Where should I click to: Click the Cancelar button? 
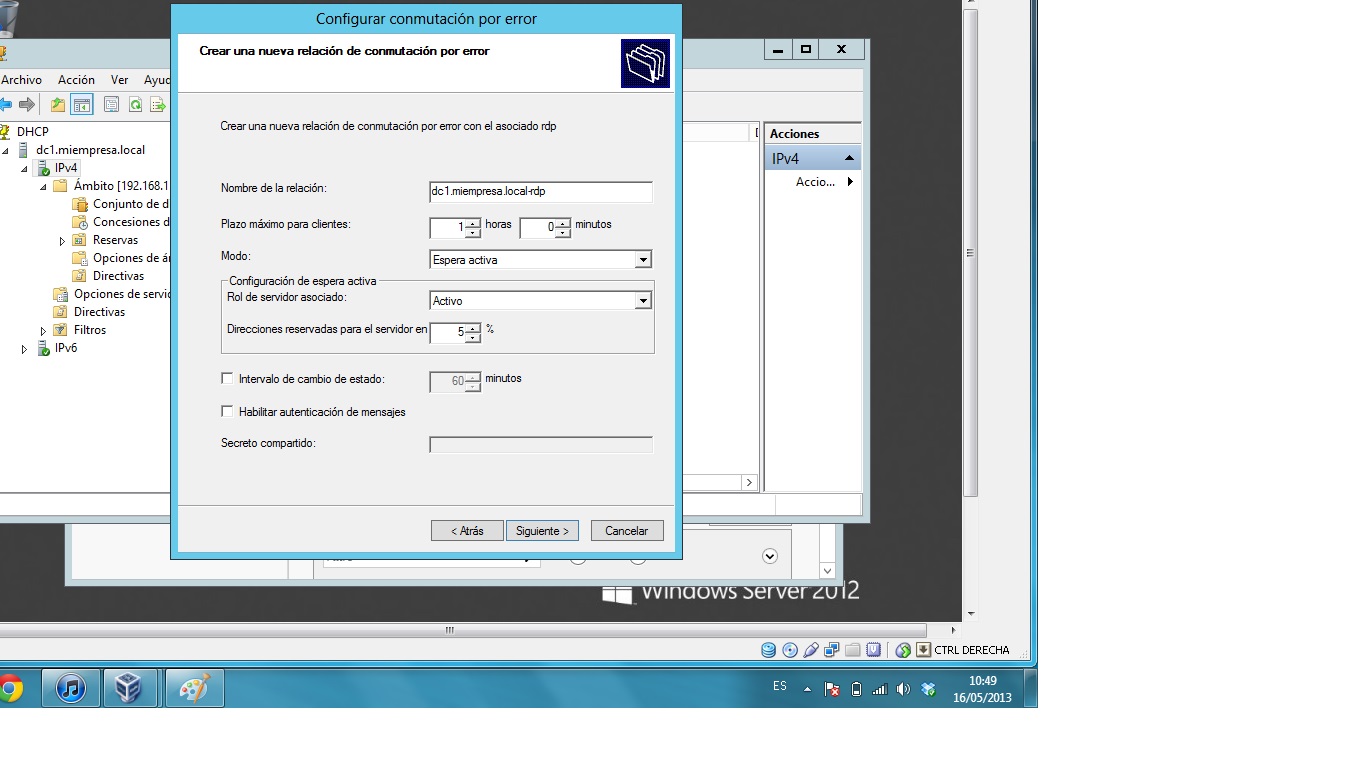tap(627, 531)
